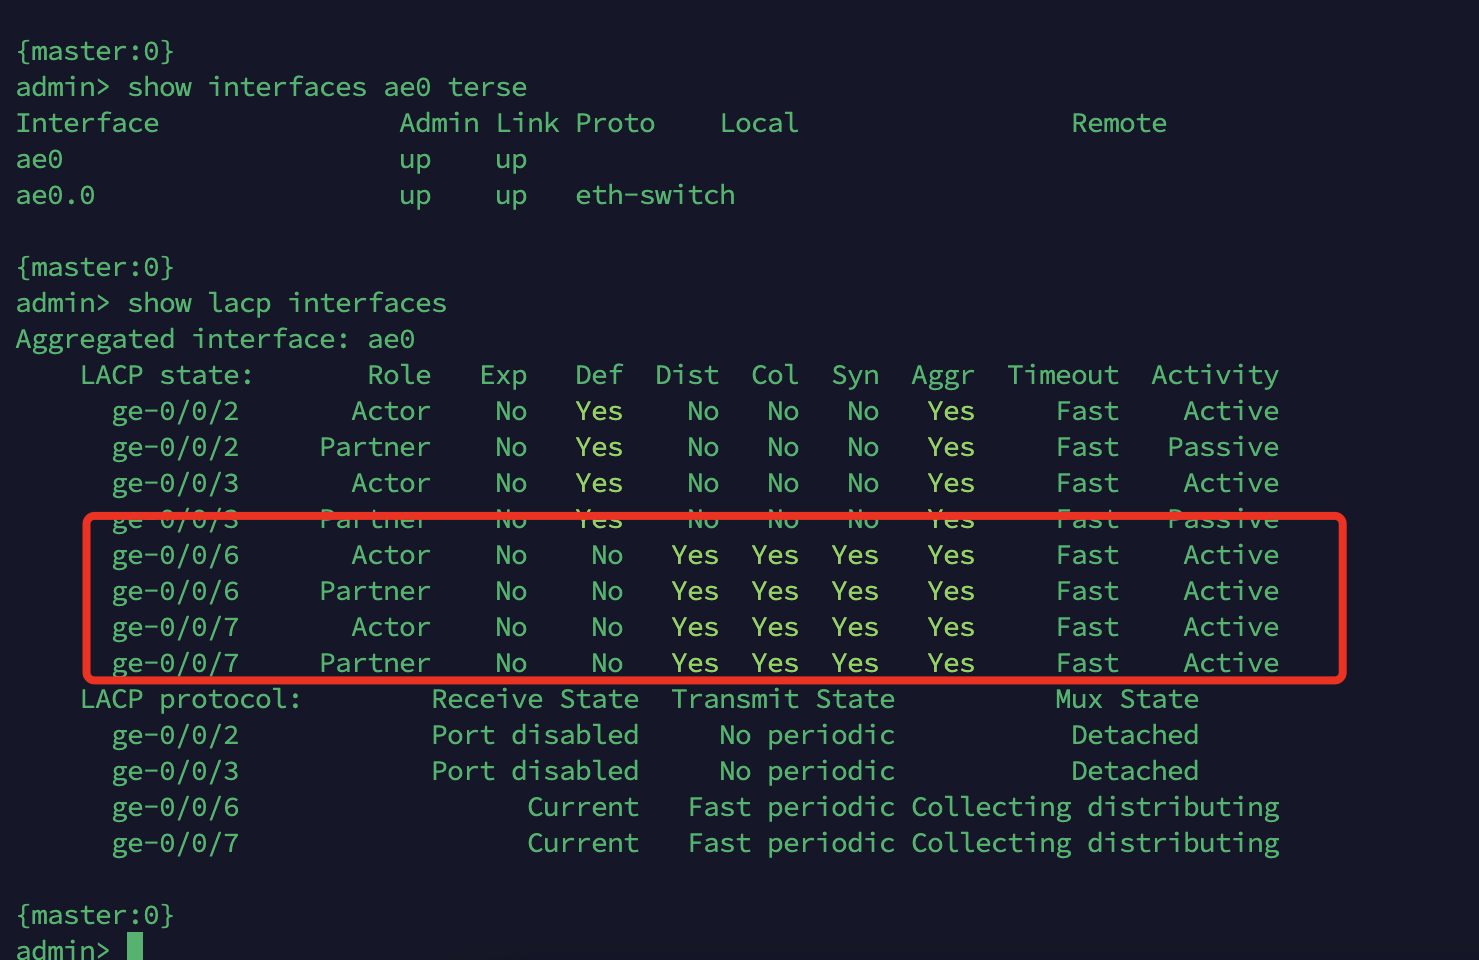
Task: Select the 'LACP protocol:' label
Action: tap(191, 700)
